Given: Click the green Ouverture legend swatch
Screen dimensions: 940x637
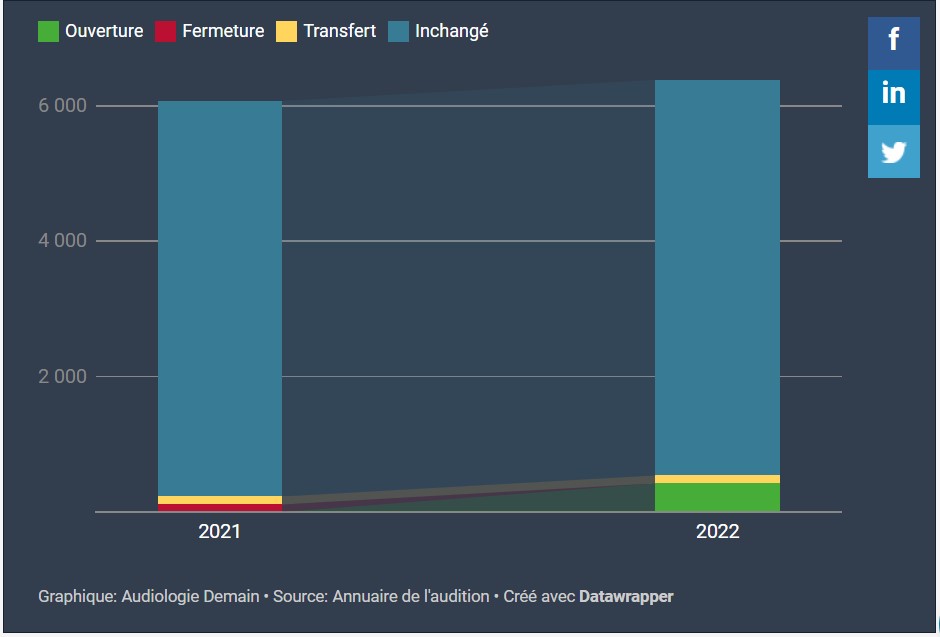Looking at the screenshot, I should tap(48, 32).
